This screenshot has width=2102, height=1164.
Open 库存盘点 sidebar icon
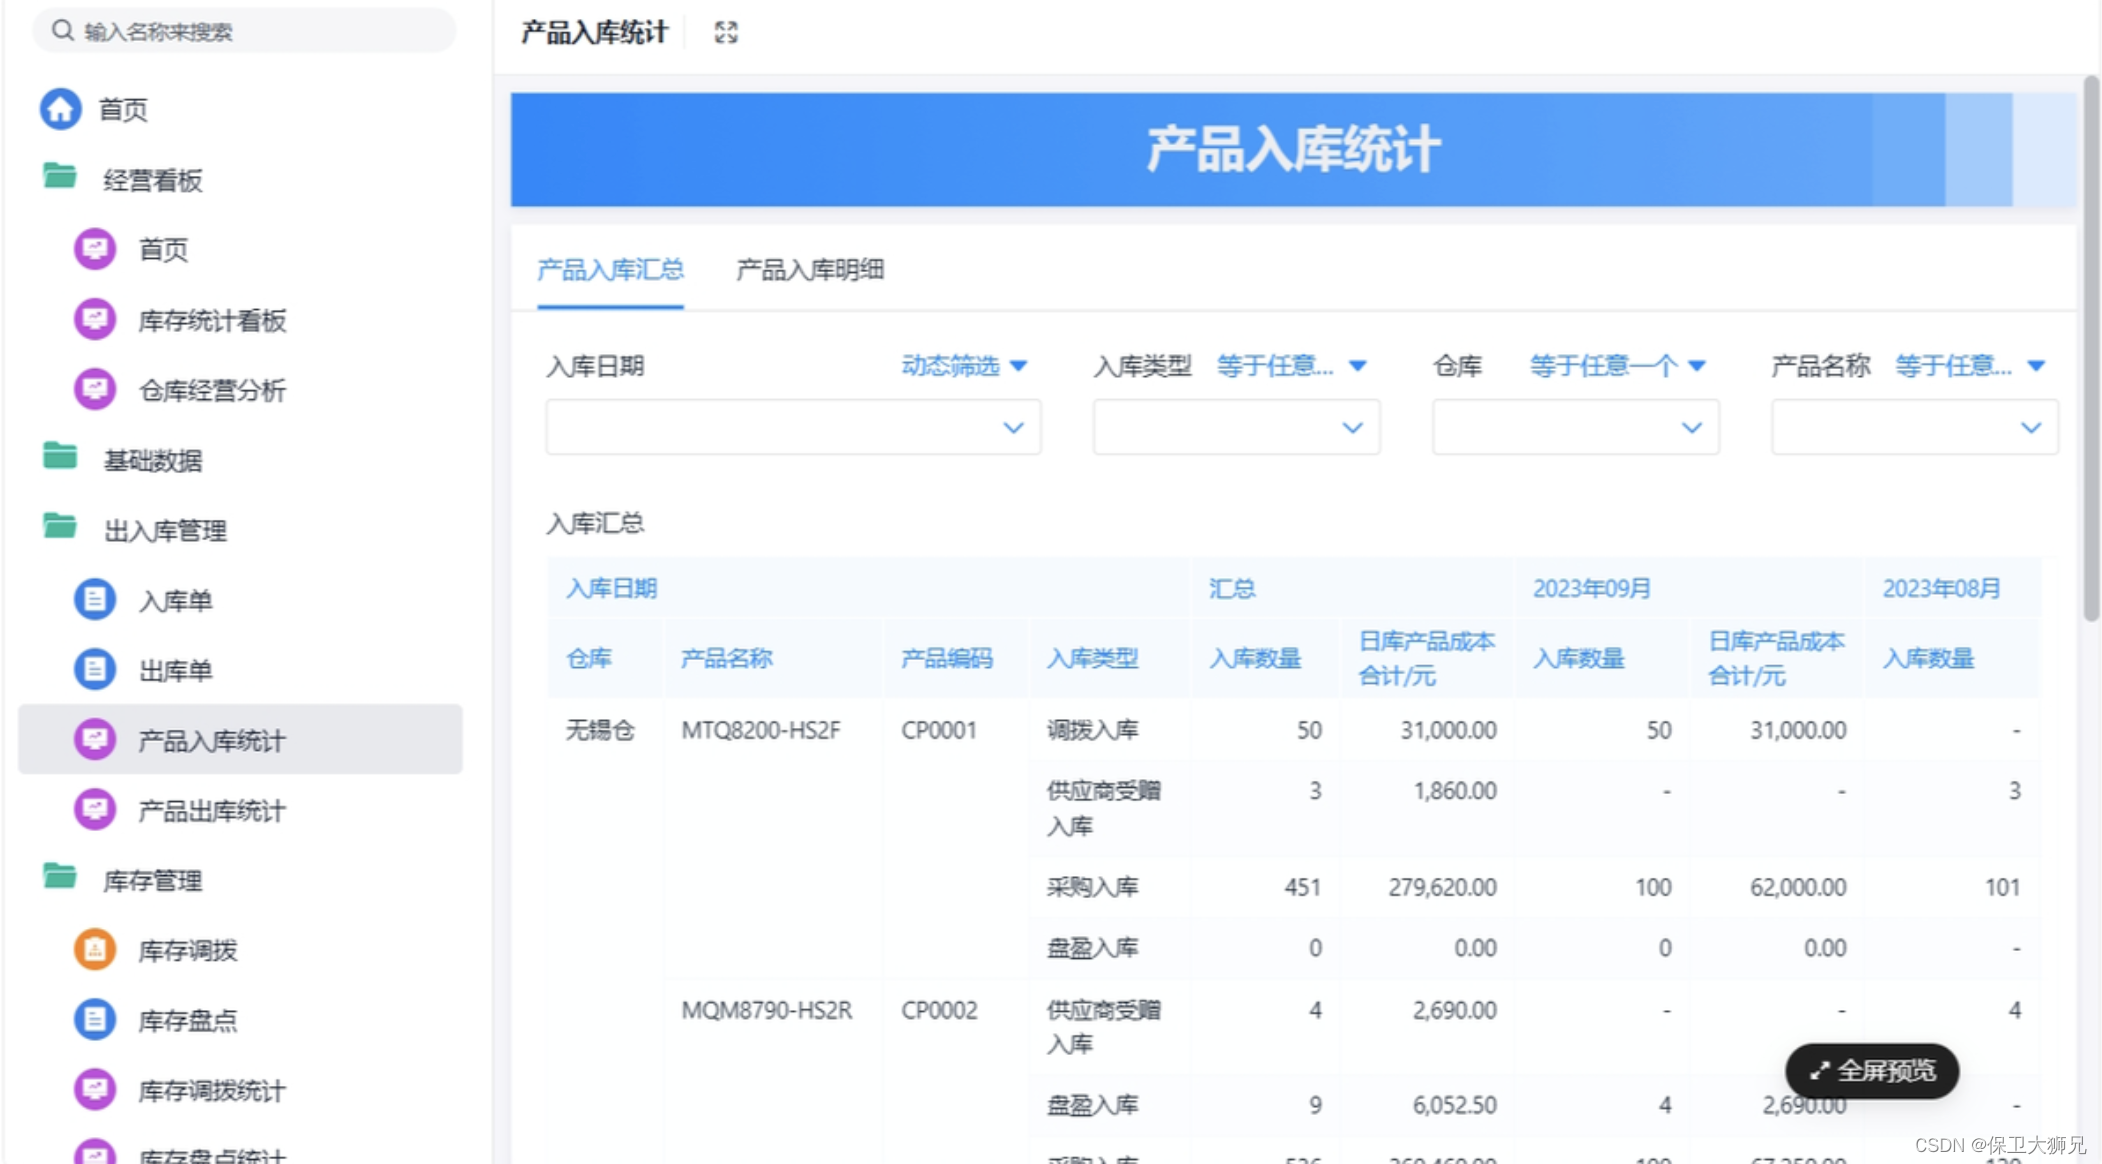coord(95,1020)
